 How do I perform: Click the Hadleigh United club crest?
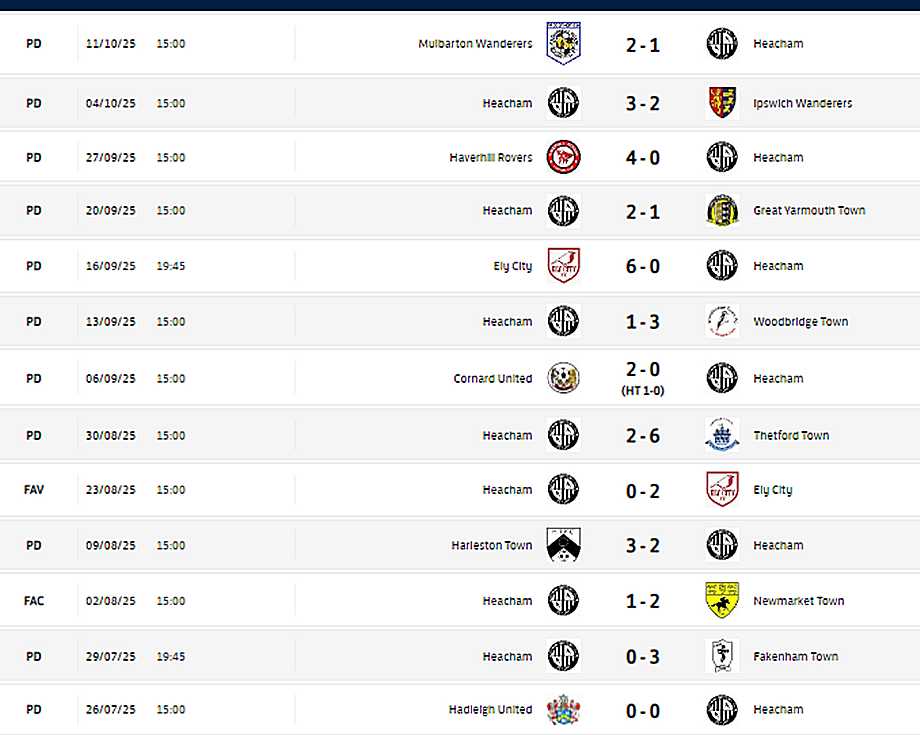[563, 710]
